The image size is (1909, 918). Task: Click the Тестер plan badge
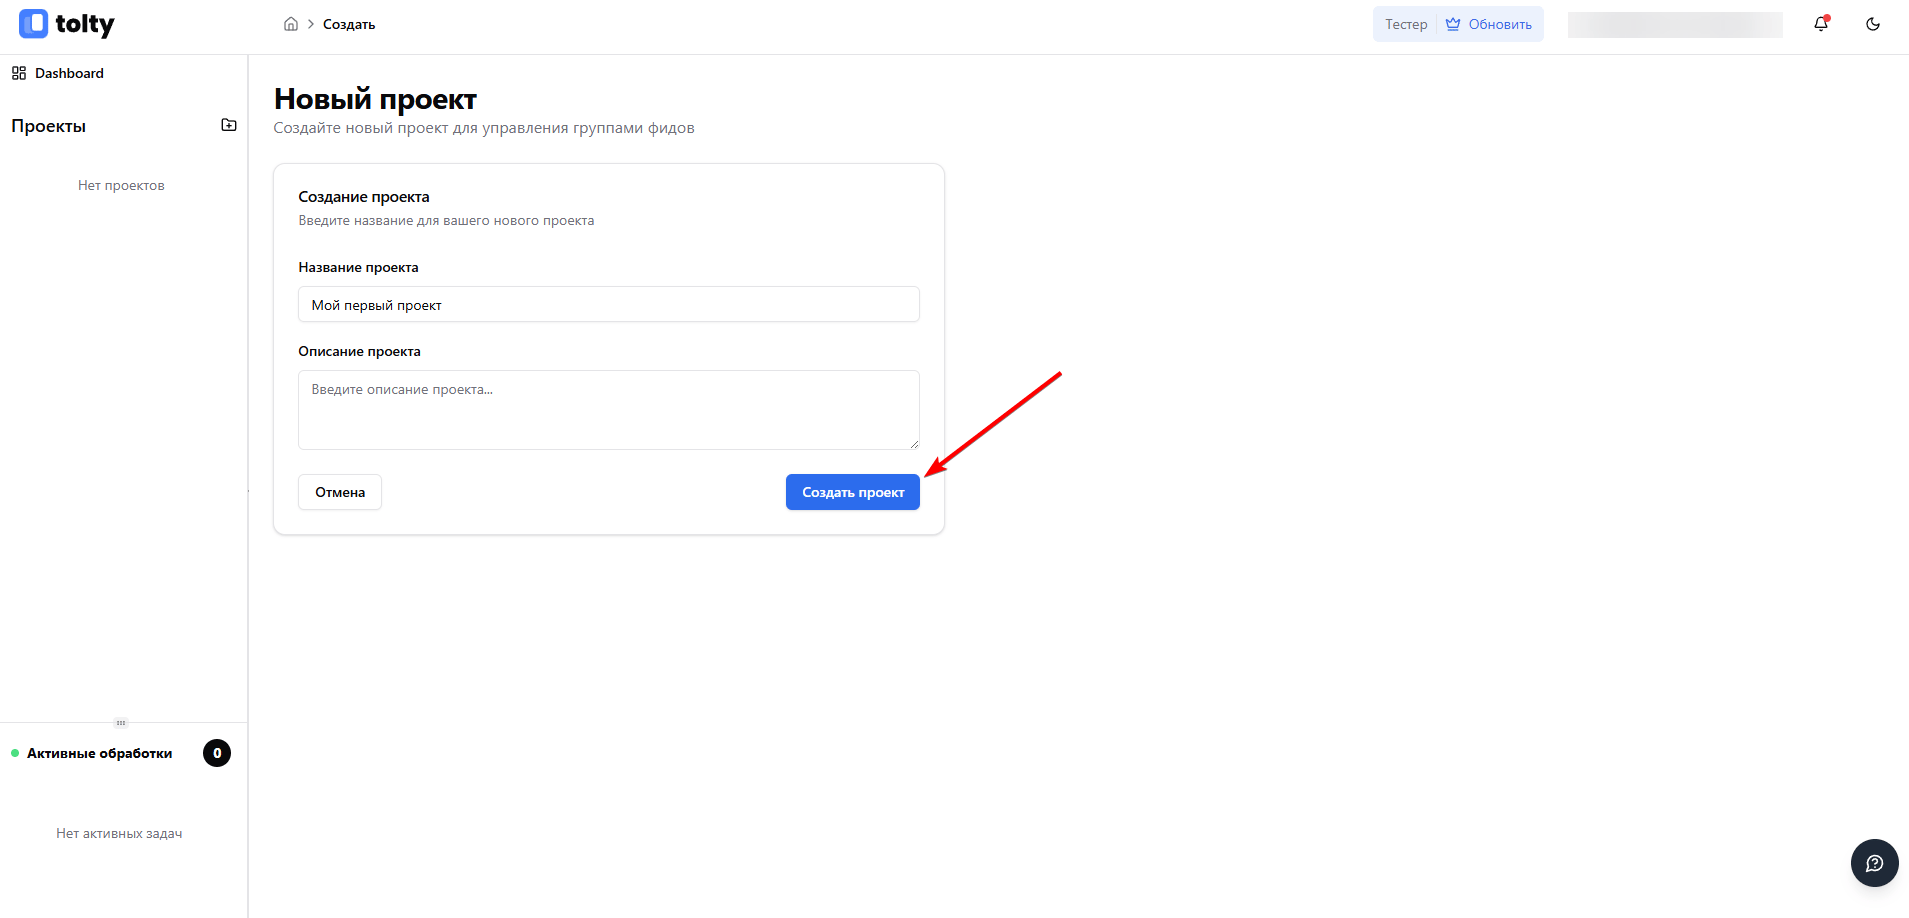[1406, 24]
